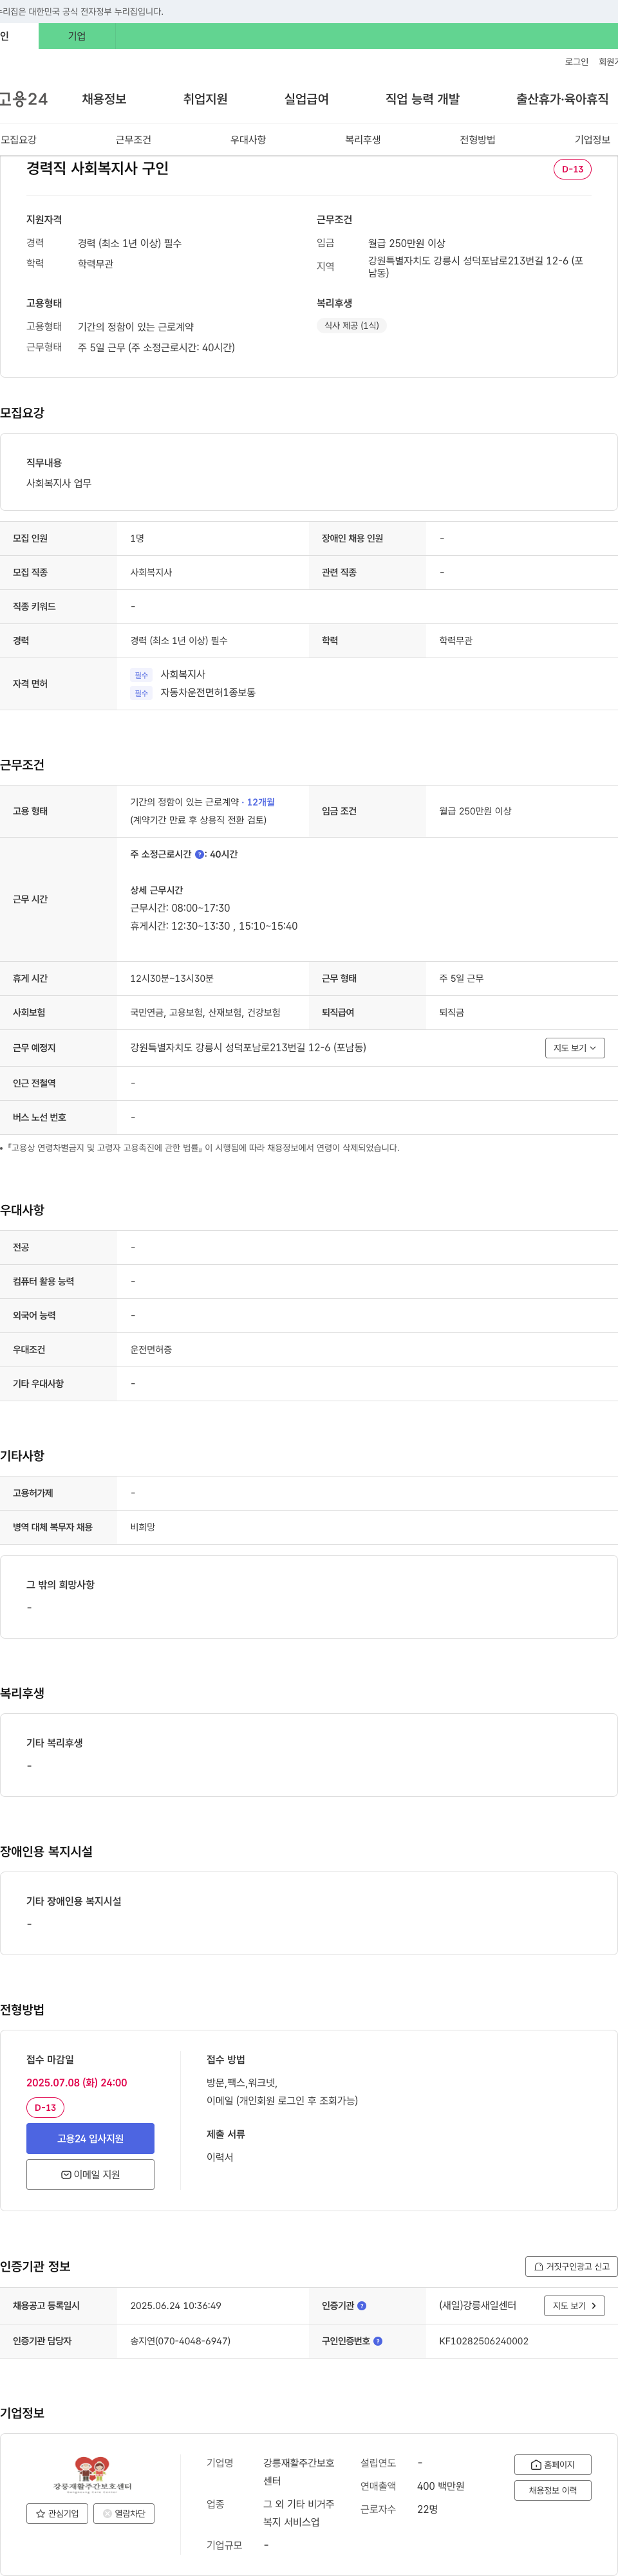The height and width of the screenshot is (2576, 618).
Task: Toggle the 열람차단 button
Action: [124, 2513]
